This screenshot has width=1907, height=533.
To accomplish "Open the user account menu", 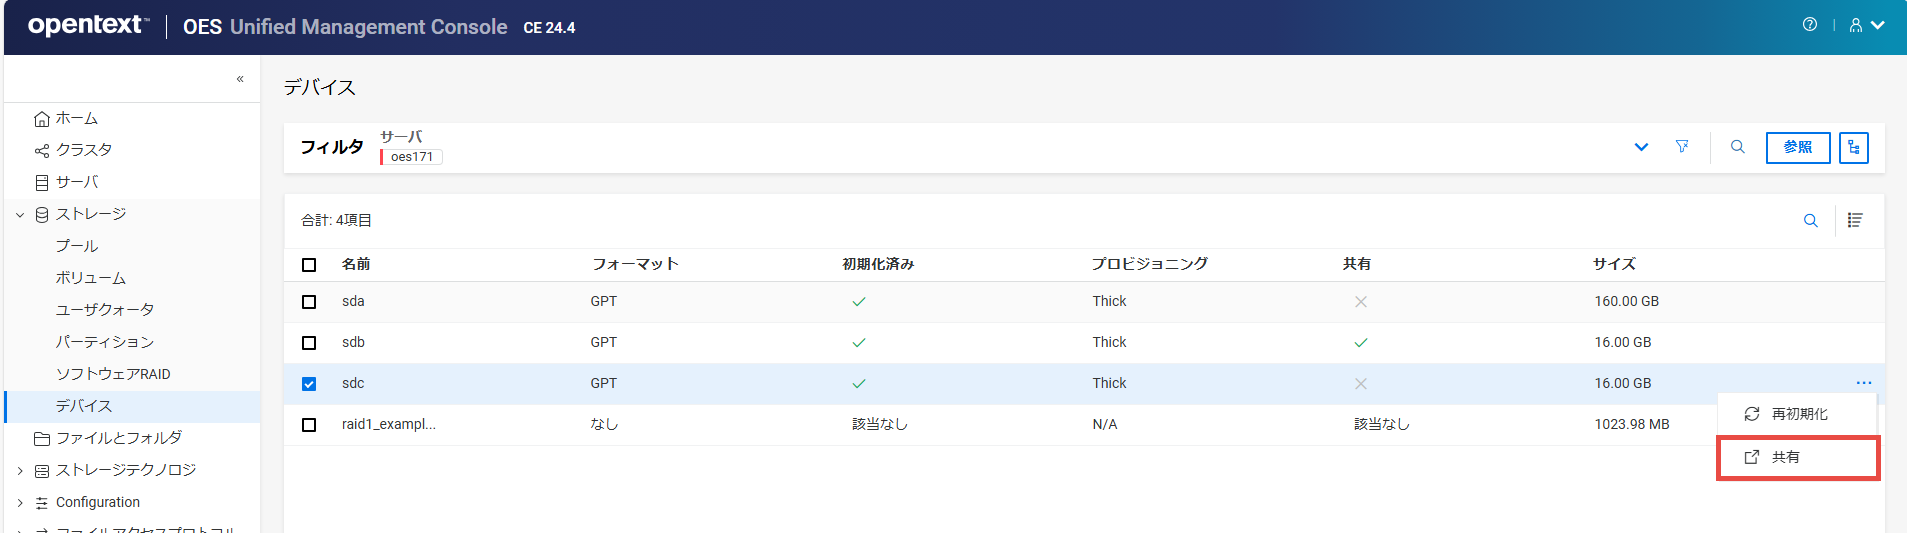I will 1866,25.
